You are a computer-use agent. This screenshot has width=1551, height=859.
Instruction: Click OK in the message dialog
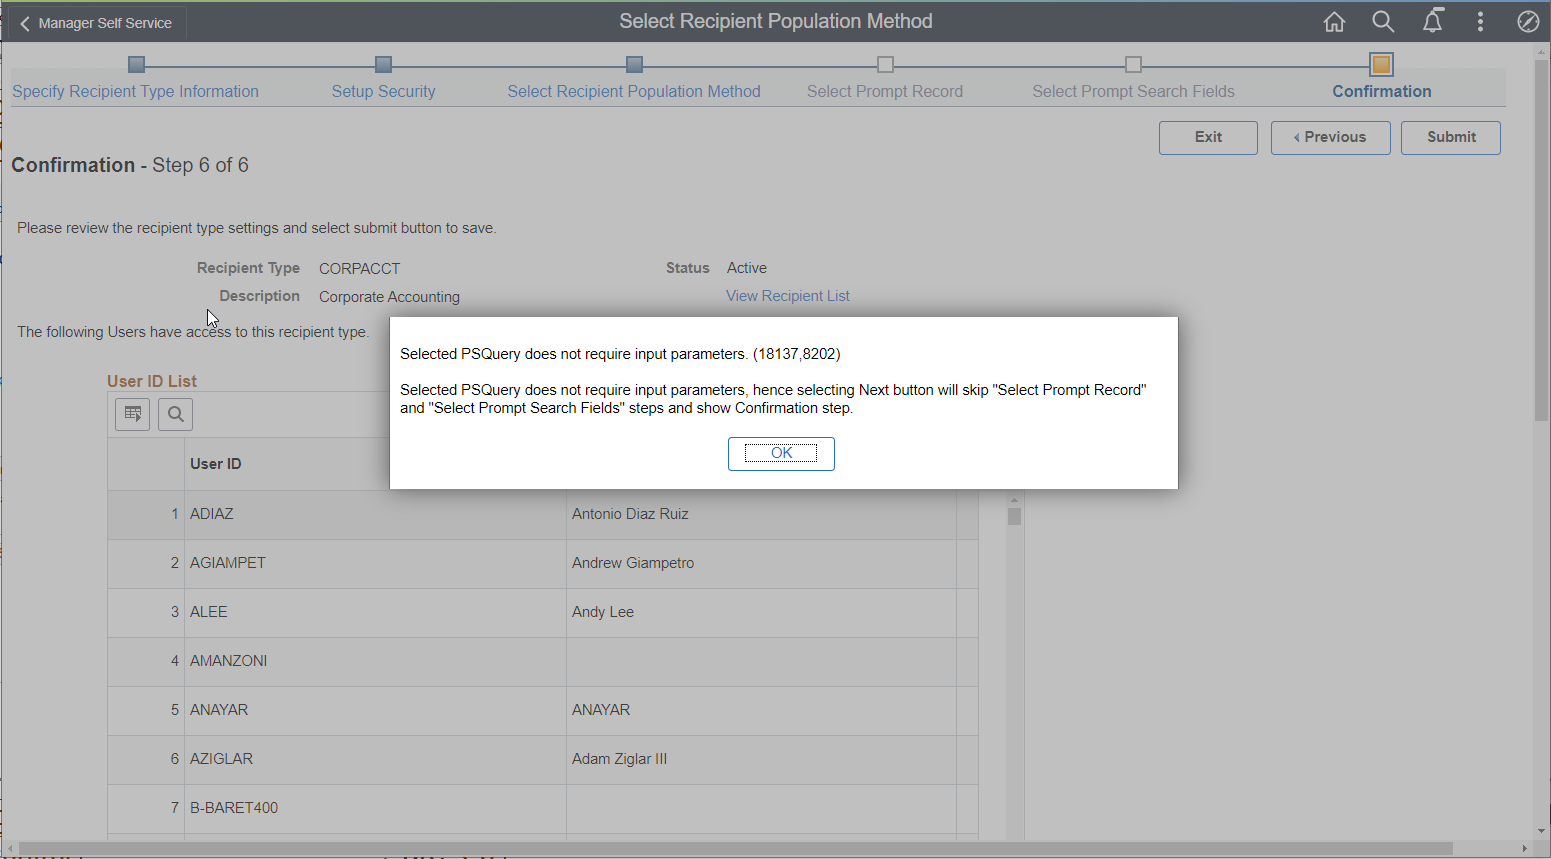pyautogui.click(x=781, y=454)
